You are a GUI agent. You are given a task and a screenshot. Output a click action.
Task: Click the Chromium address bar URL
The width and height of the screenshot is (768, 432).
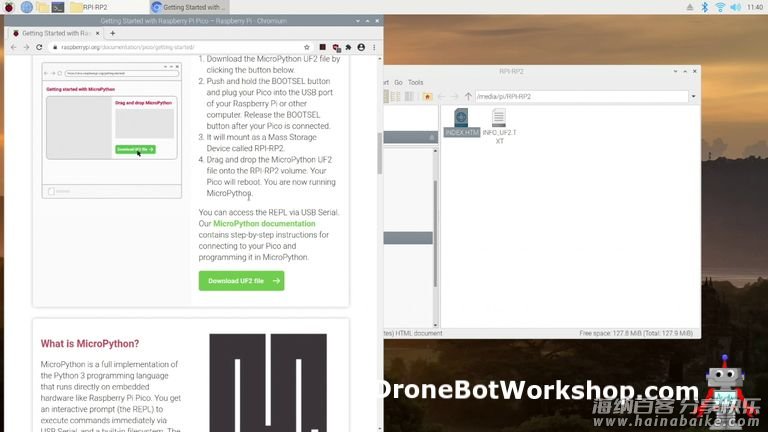127,48
